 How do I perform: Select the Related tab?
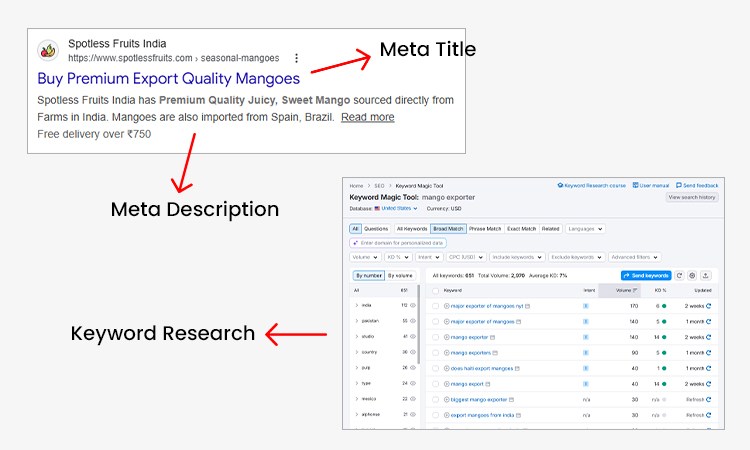pos(551,229)
